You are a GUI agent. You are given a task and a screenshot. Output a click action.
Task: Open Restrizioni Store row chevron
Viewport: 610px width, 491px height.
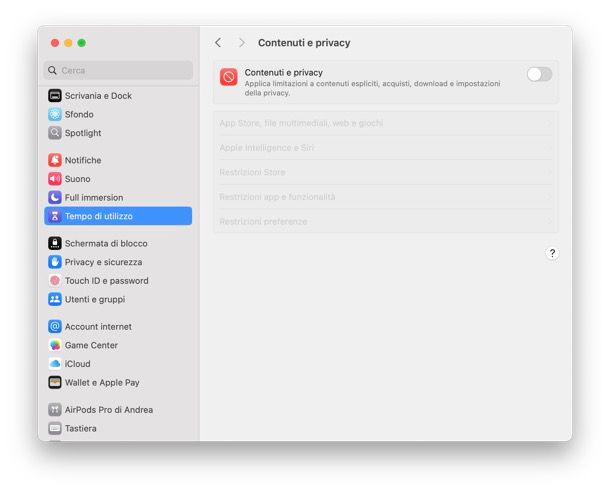pos(549,173)
